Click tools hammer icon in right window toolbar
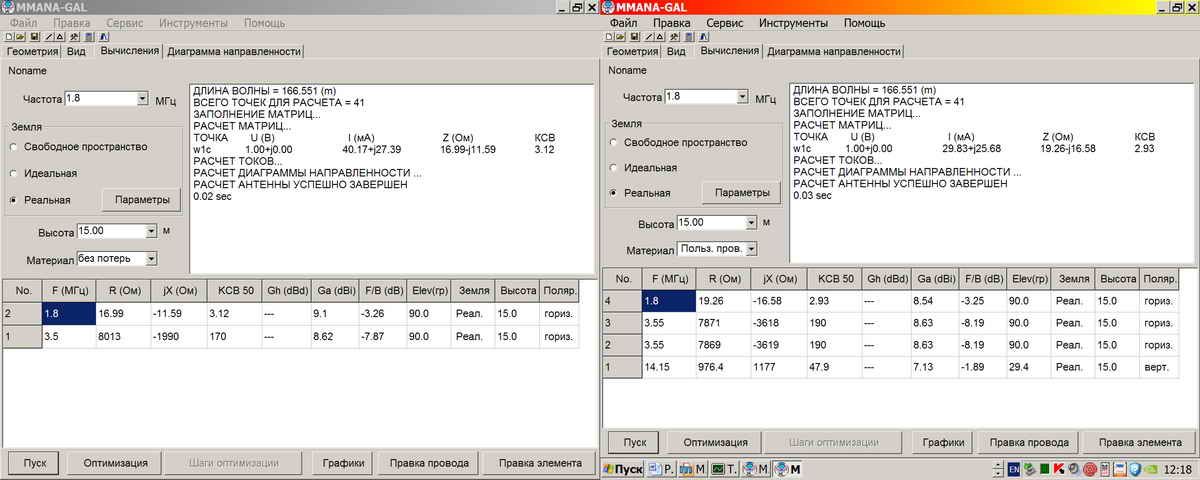 coord(674,36)
